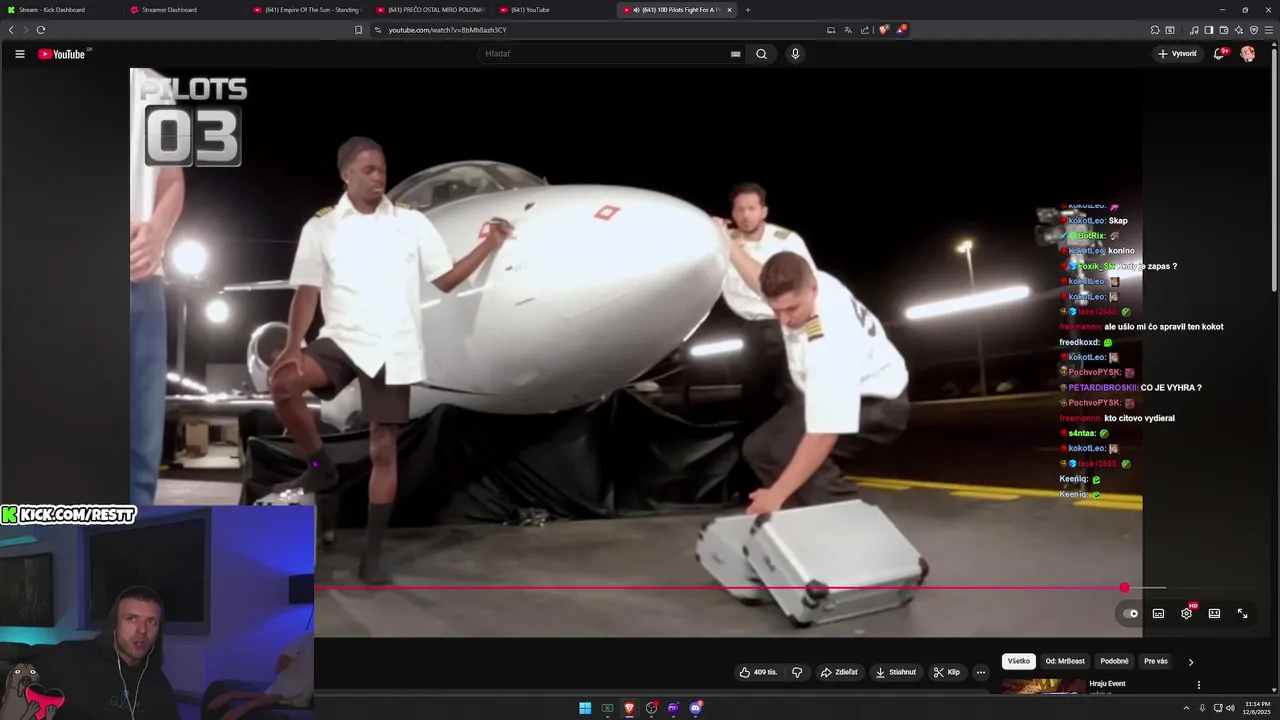Click the Hraju Event video title
The width and height of the screenshot is (1280, 720).
[x=1107, y=684]
